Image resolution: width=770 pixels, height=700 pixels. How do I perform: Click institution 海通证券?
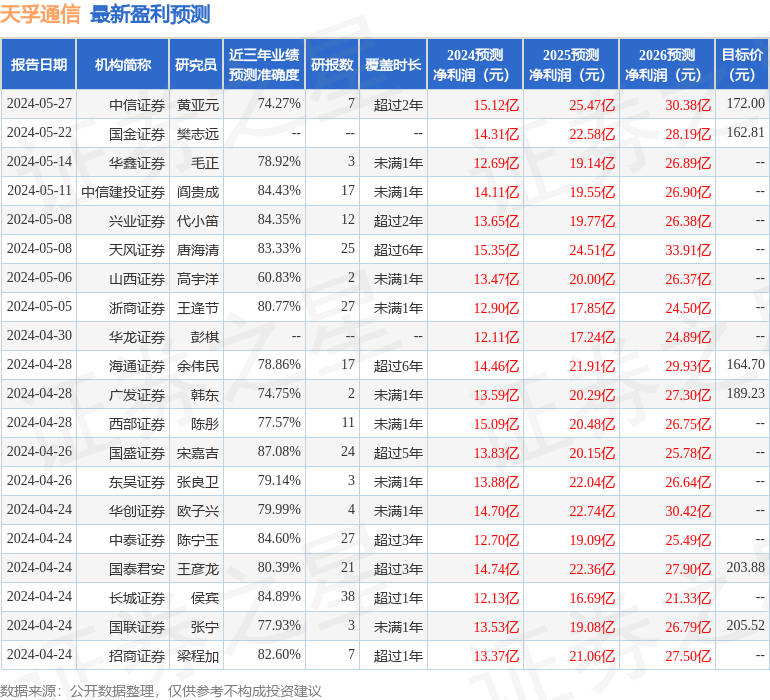point(137,366)
